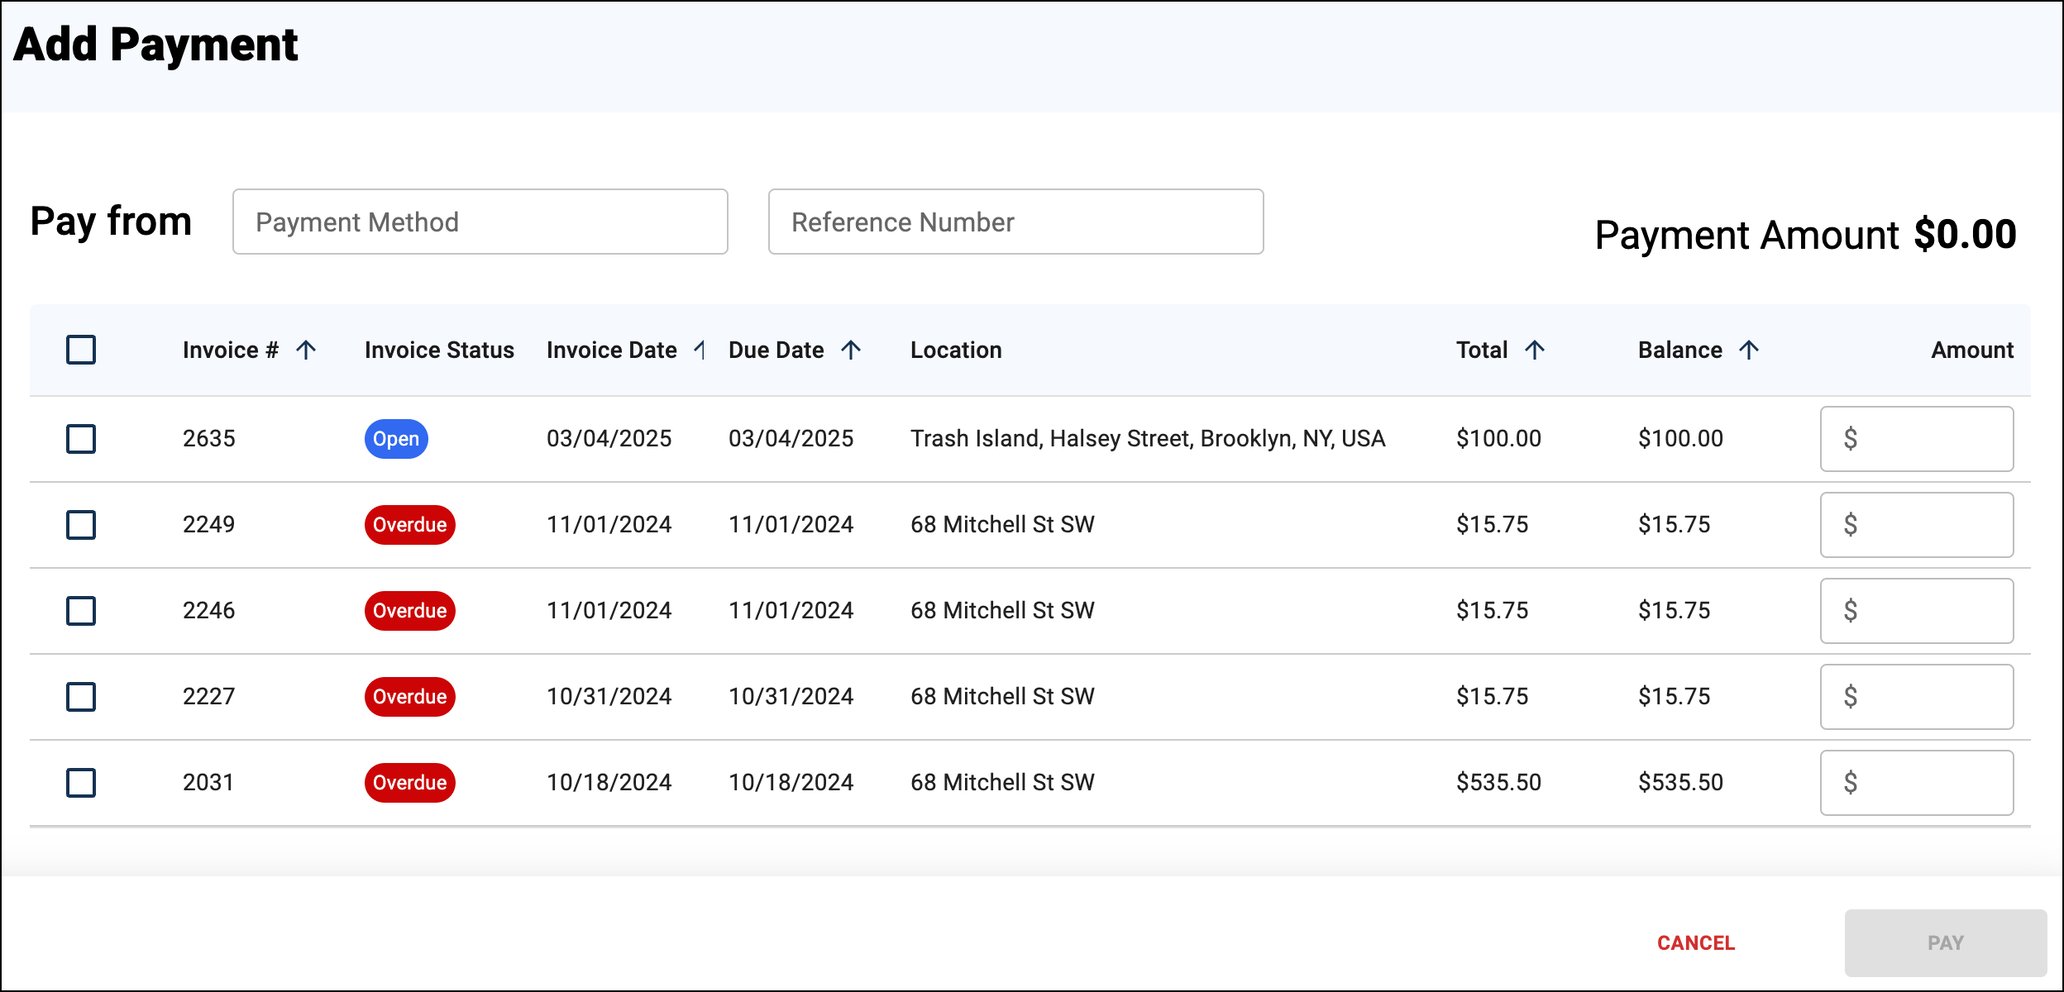Viewport: 2064px width, 992px height.
Task: Tick the checkbox for invoice 2031
Action: tap(81, 783)
